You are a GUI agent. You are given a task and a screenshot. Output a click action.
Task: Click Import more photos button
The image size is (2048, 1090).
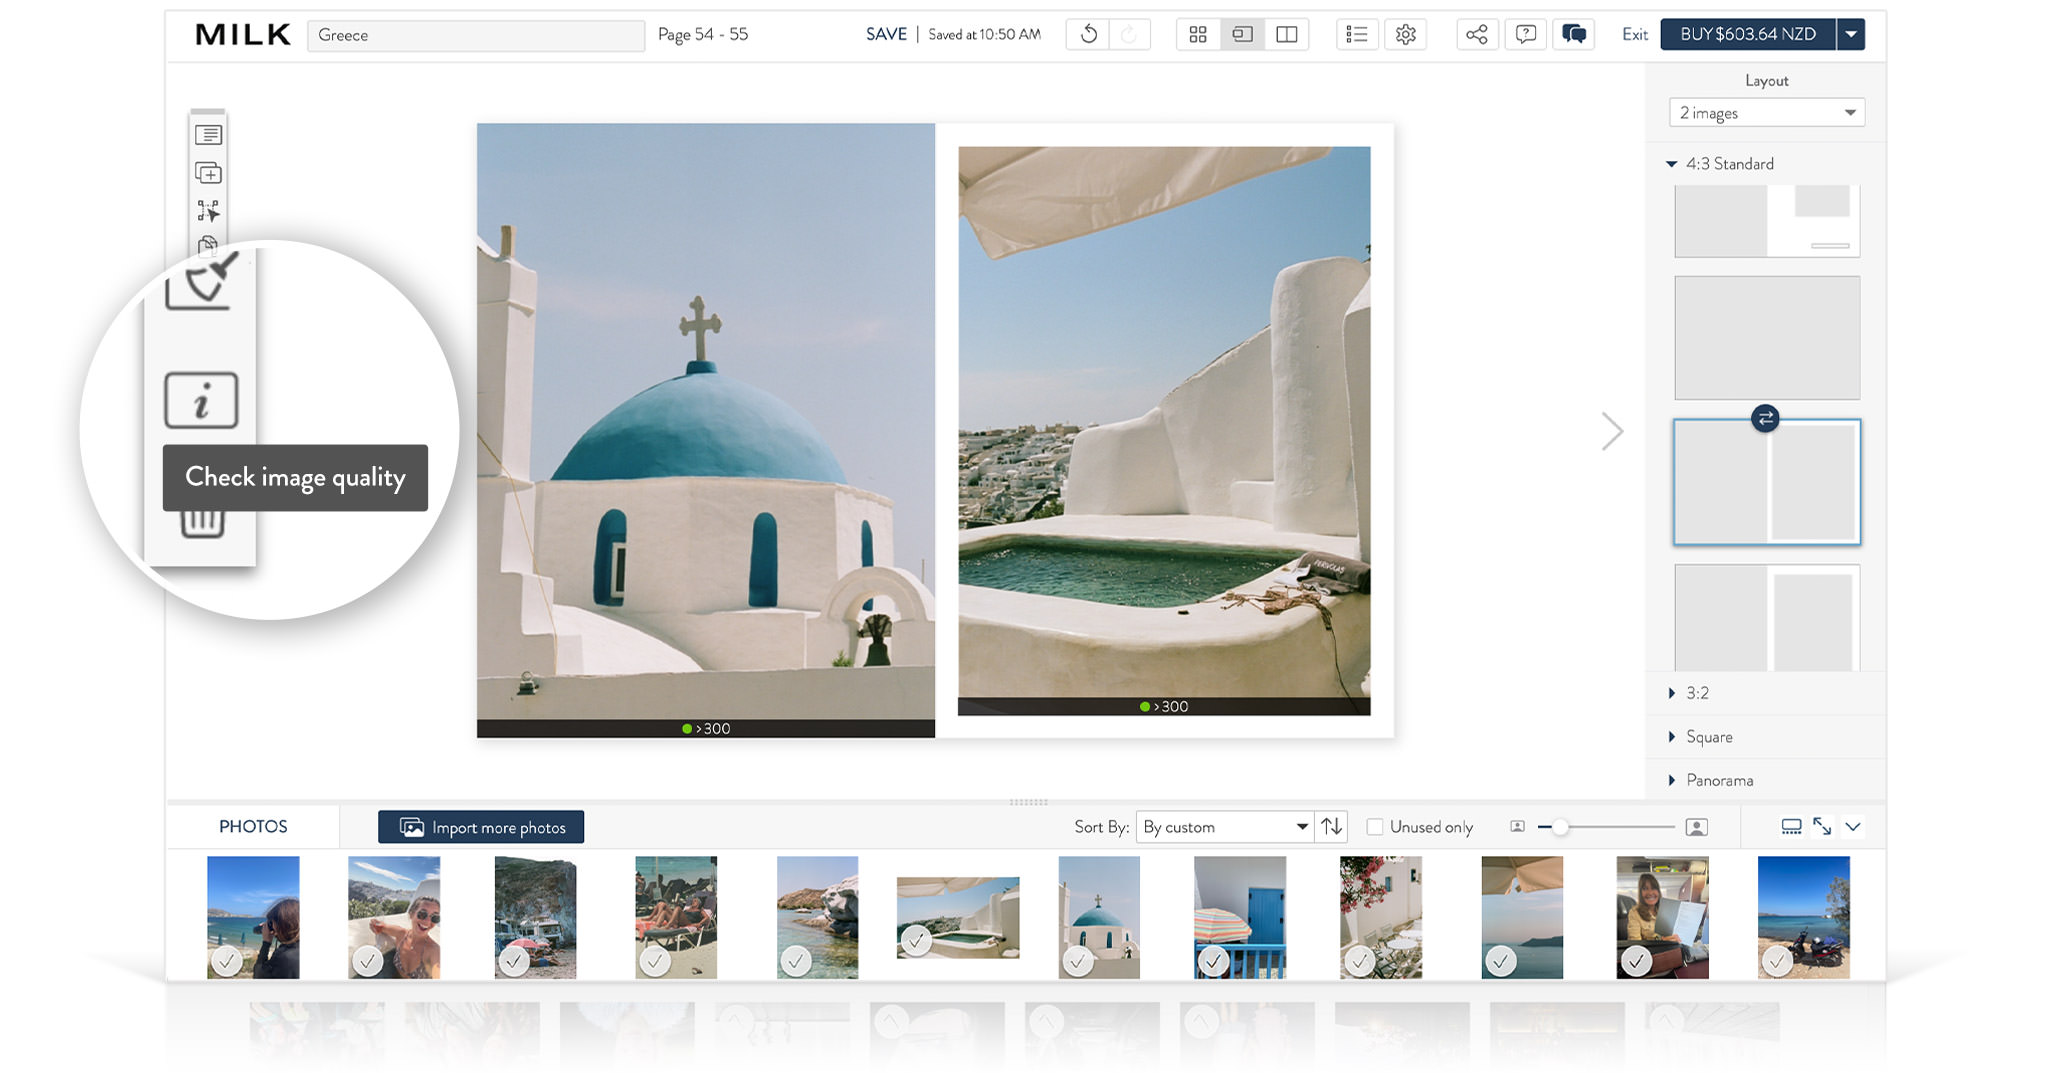point(481,827)
